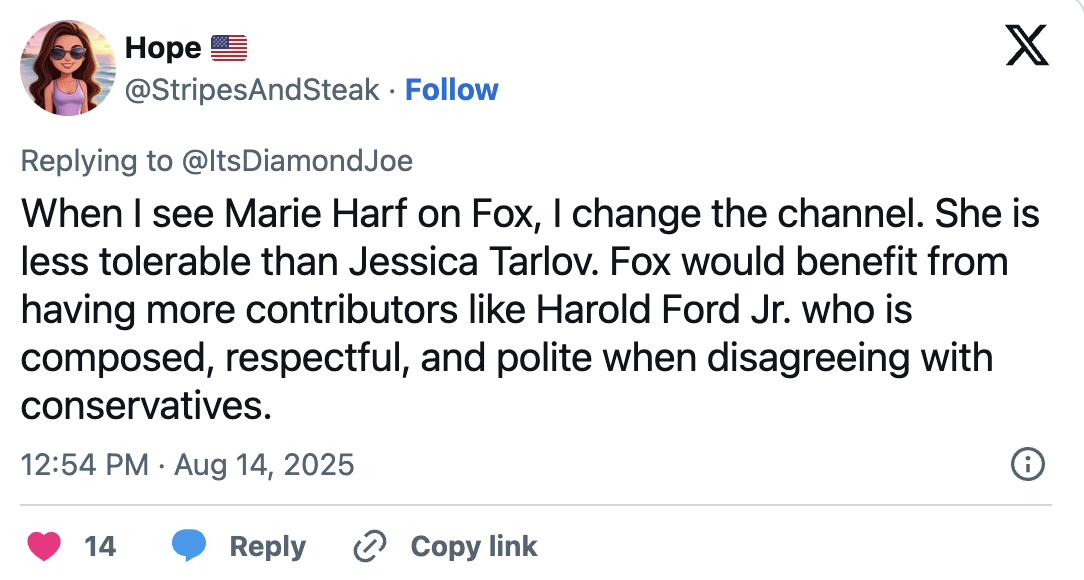Follow the @StripesAndSteak account
The width and height of the screenshot is (1084, 580).
pos(451,90)
